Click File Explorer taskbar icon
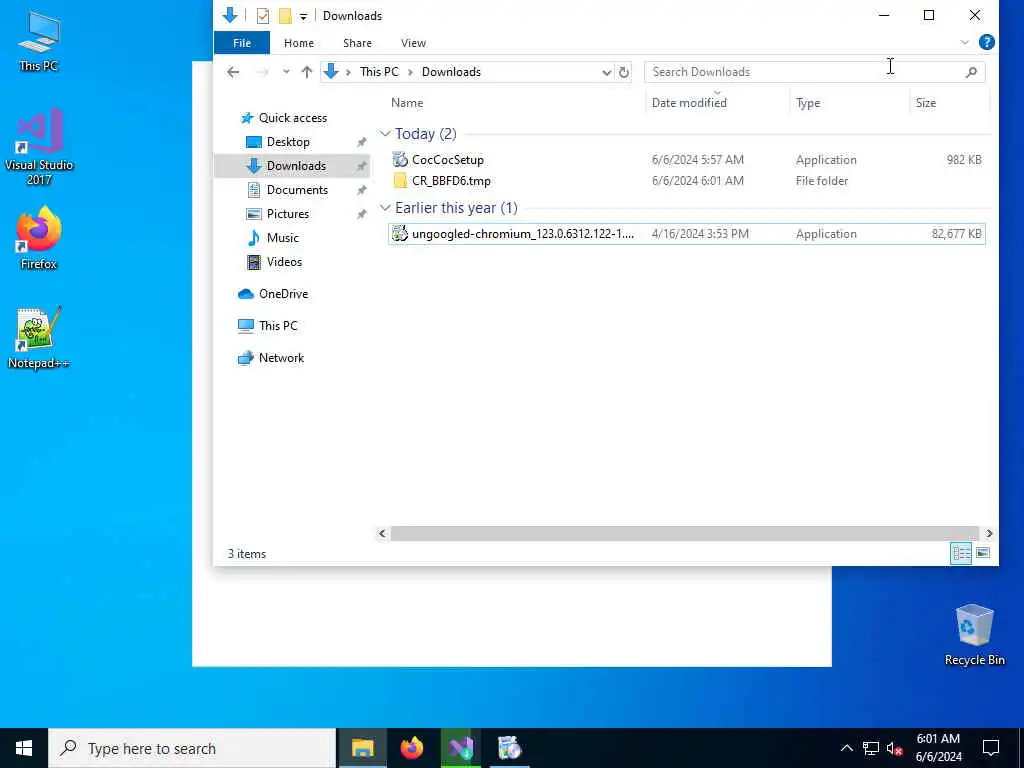 click(362, 748)
